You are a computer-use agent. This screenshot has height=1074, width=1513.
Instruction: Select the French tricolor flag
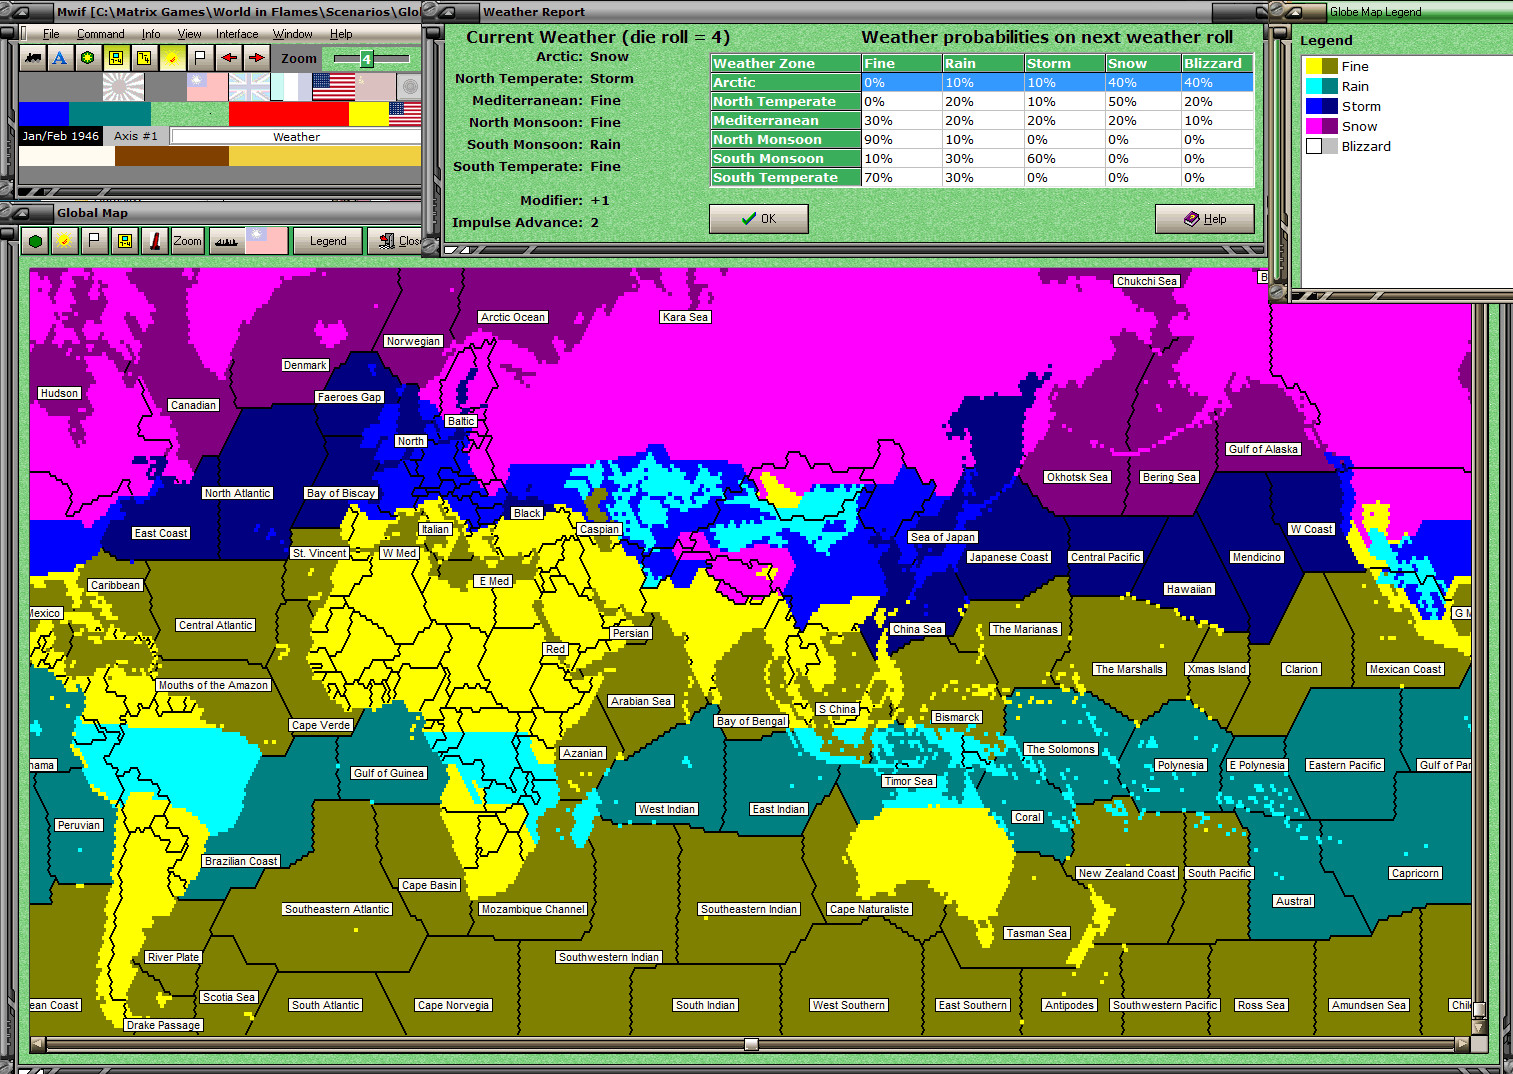click(291, 87)
